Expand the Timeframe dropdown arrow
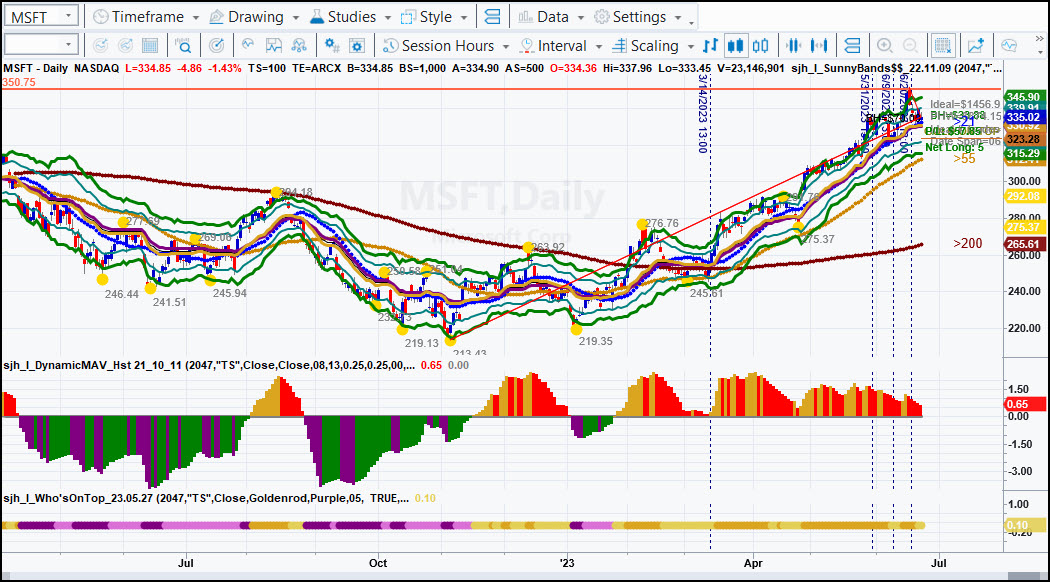Image resolution: width=1050 pixels, height=582 pixels. pos(196,17)
